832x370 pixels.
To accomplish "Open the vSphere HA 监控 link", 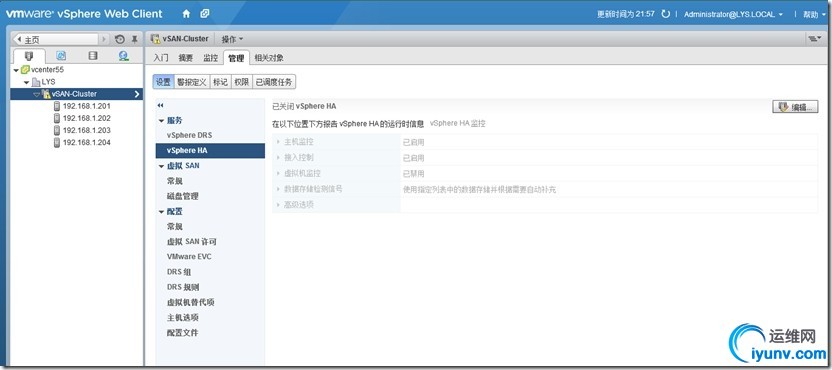I will pyautogui.click(x=457, y=123).
